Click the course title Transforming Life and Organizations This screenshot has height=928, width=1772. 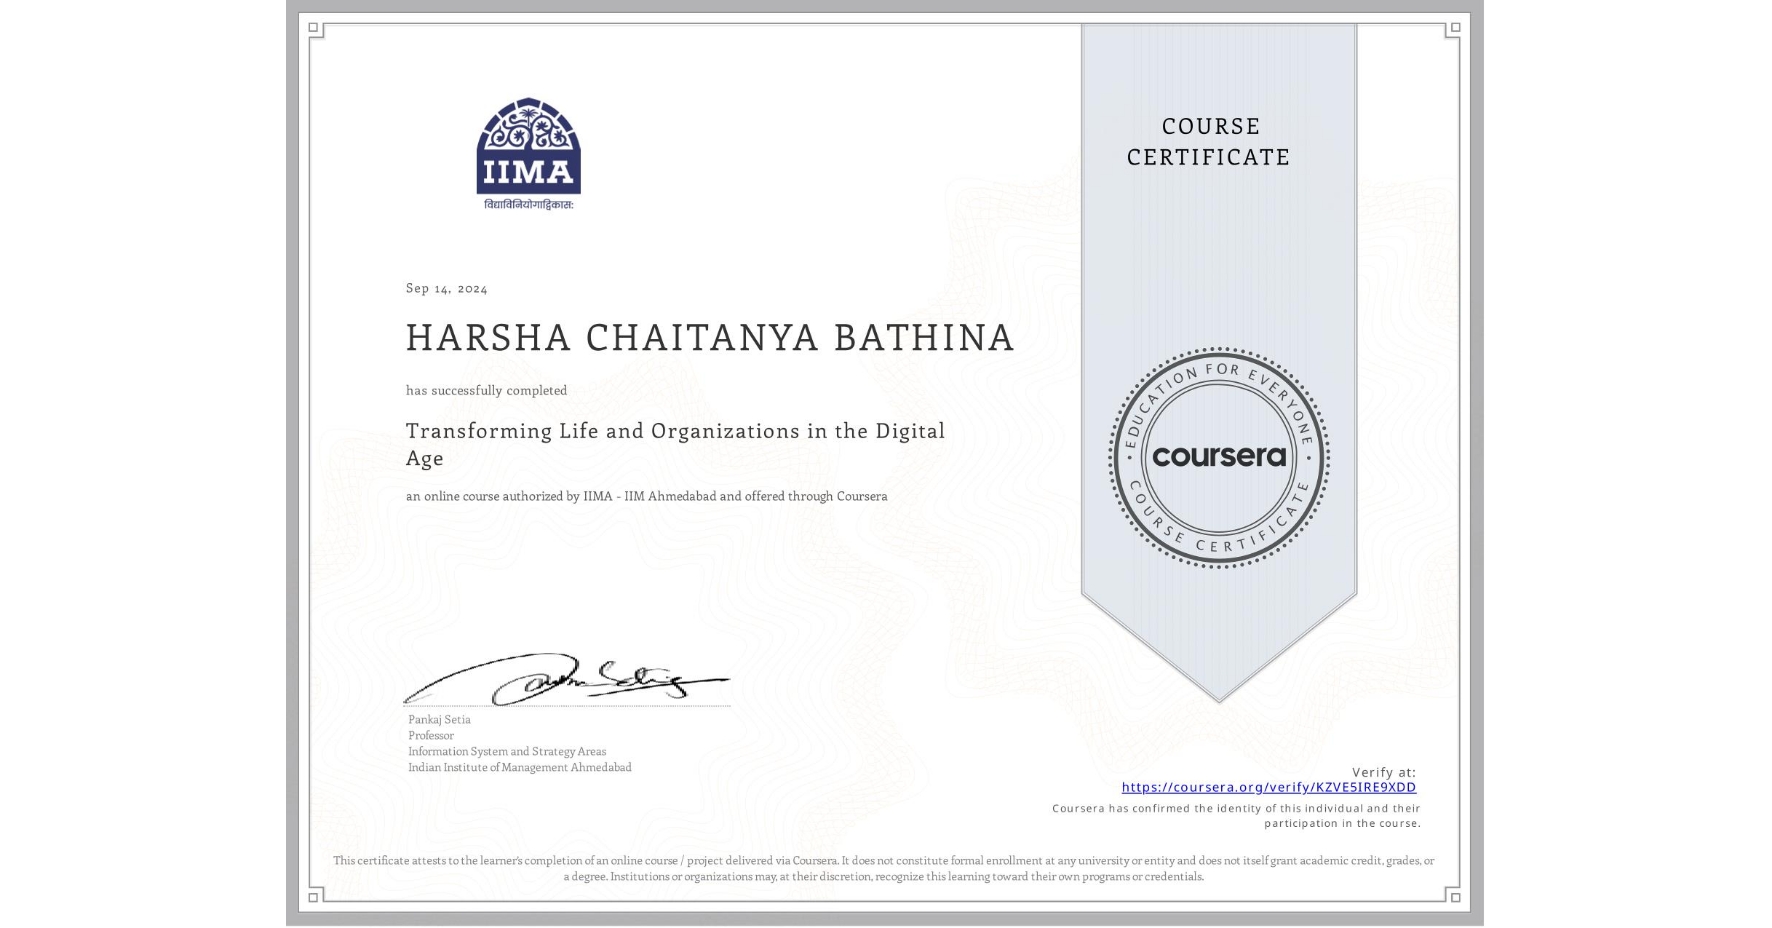(x=675, y=444)
